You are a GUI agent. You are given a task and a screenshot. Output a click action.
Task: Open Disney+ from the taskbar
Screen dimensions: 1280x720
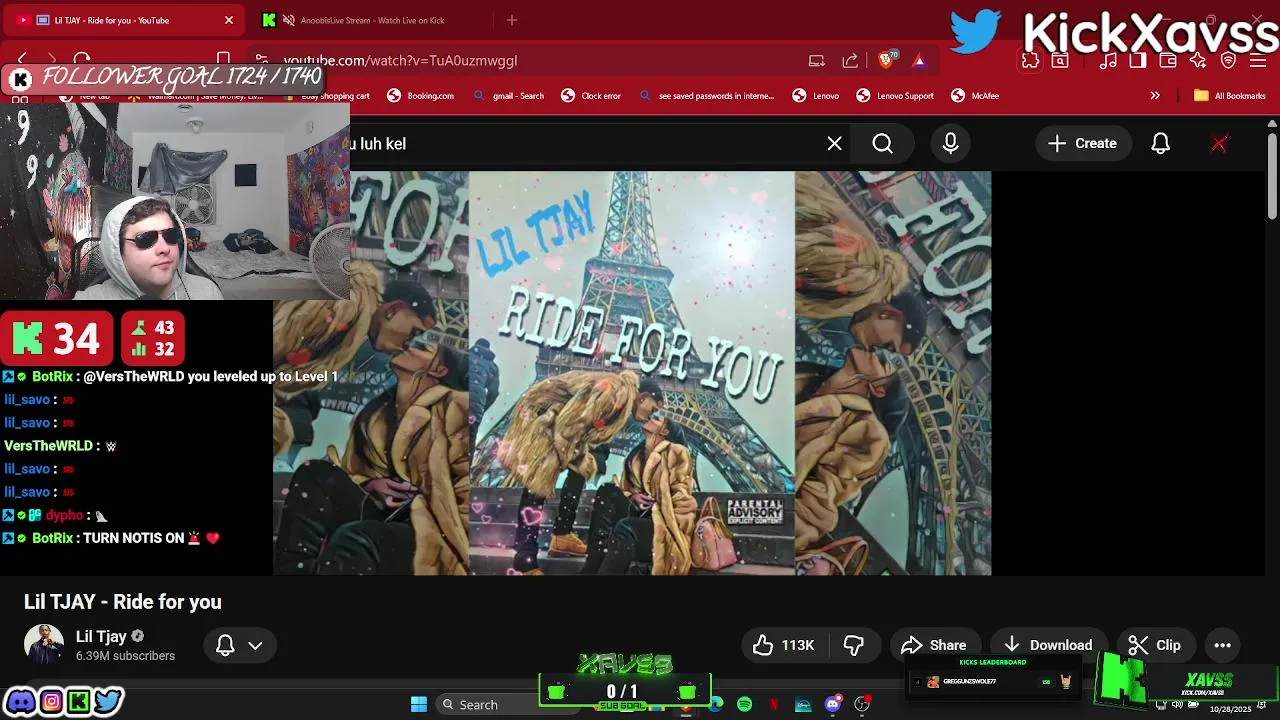click(803, 705)
